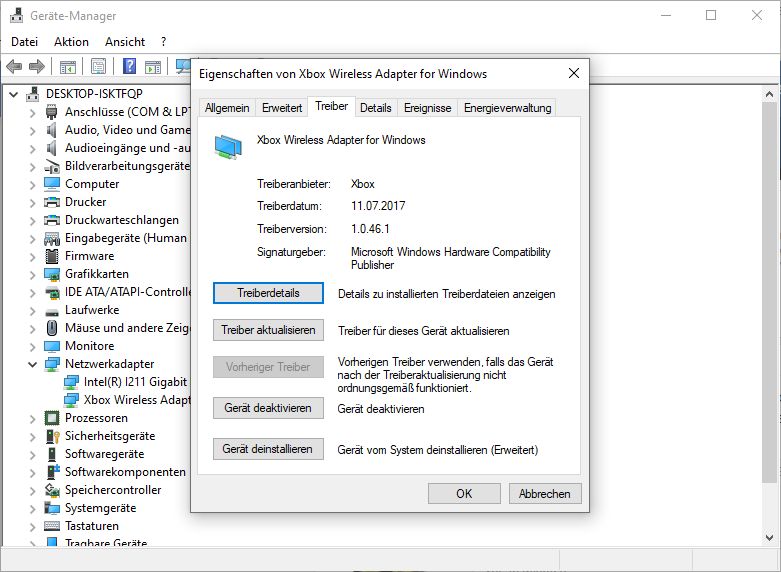Collapse the Netzwerkadapter node
Image resolution: width=781 pixels, height=572 pixels.
pos(32,364)
